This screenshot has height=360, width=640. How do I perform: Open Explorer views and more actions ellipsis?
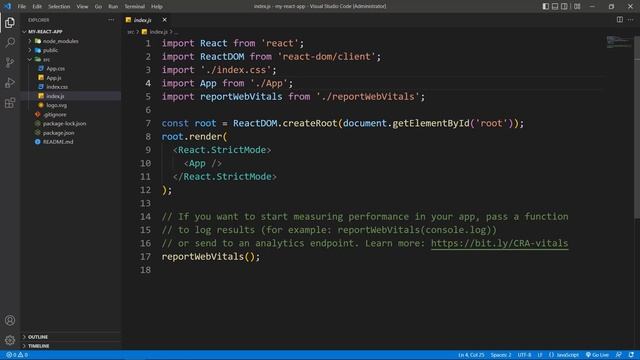coord(111,20)
